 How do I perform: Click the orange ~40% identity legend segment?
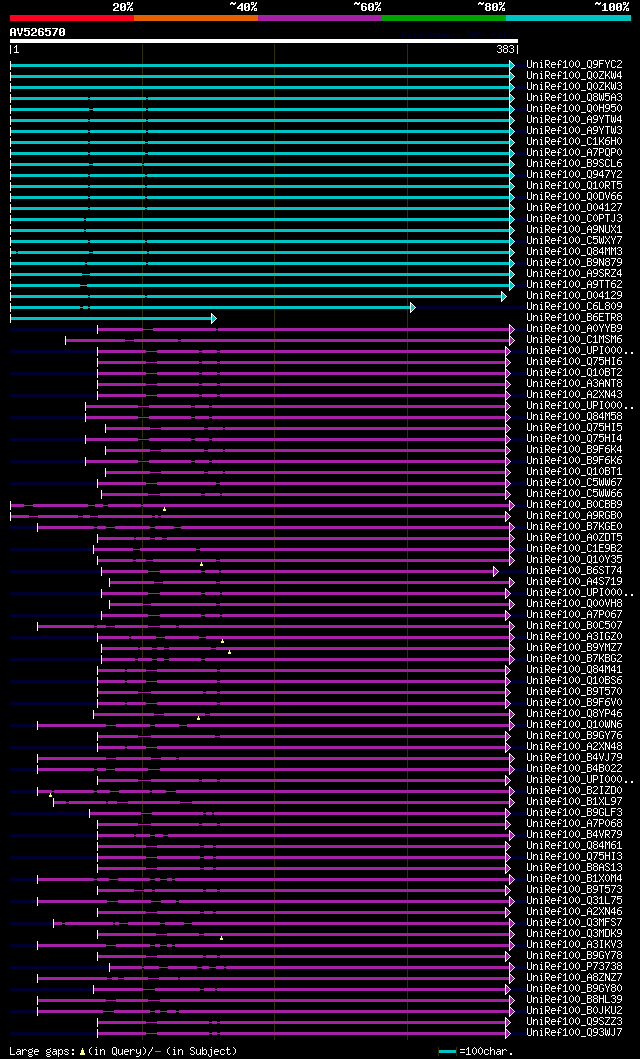coord(196,18)
